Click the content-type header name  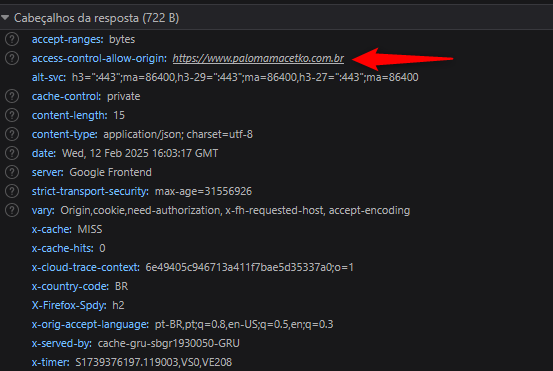65,135
